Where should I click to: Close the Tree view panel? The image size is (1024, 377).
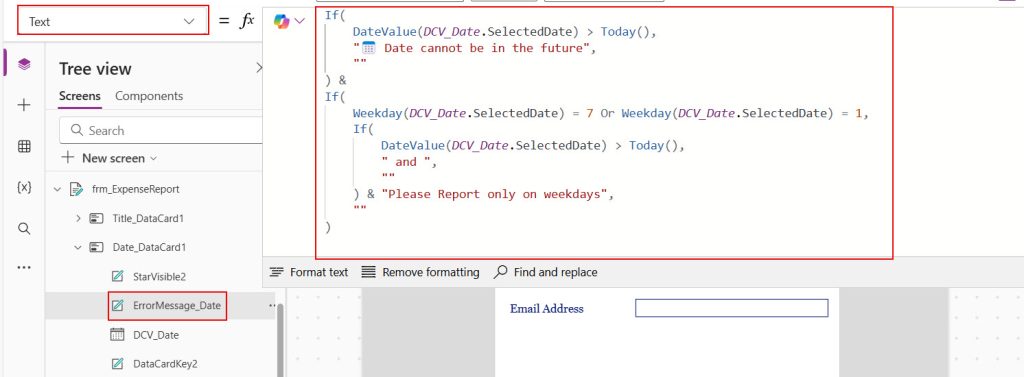pyautogui.click(x=259, y=67)
